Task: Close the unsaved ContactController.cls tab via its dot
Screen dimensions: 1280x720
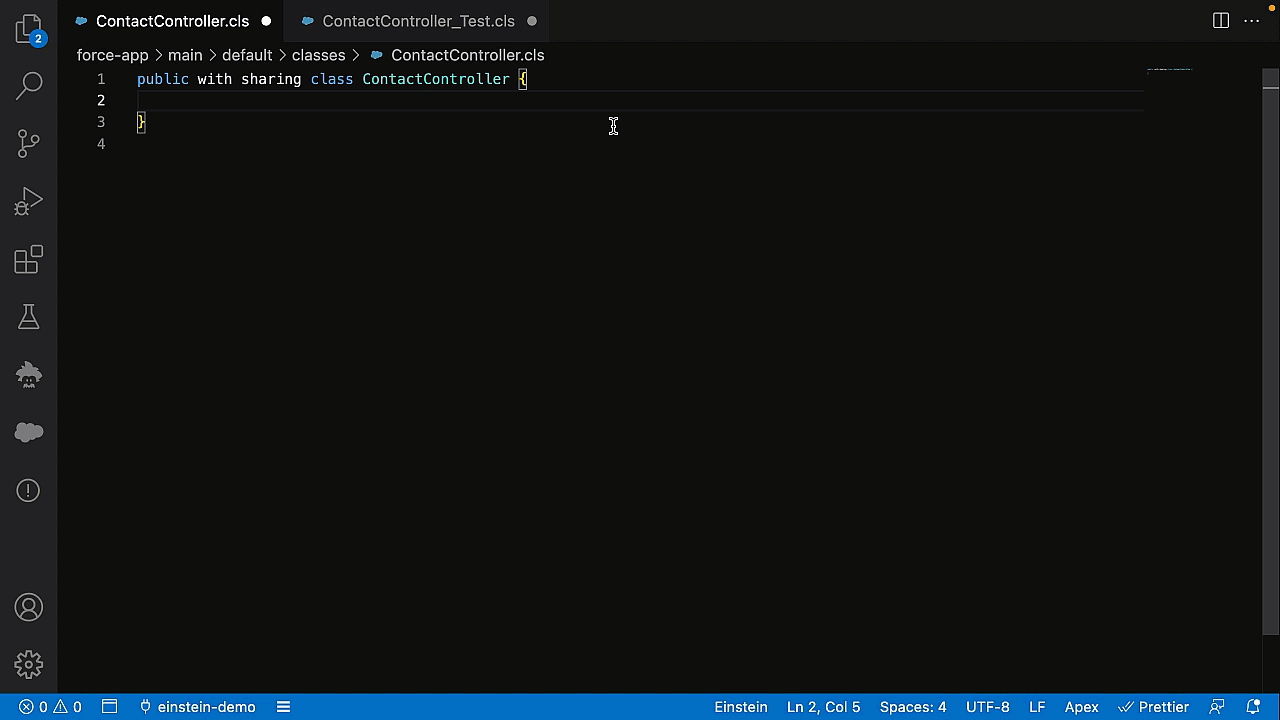Action: 266,21
